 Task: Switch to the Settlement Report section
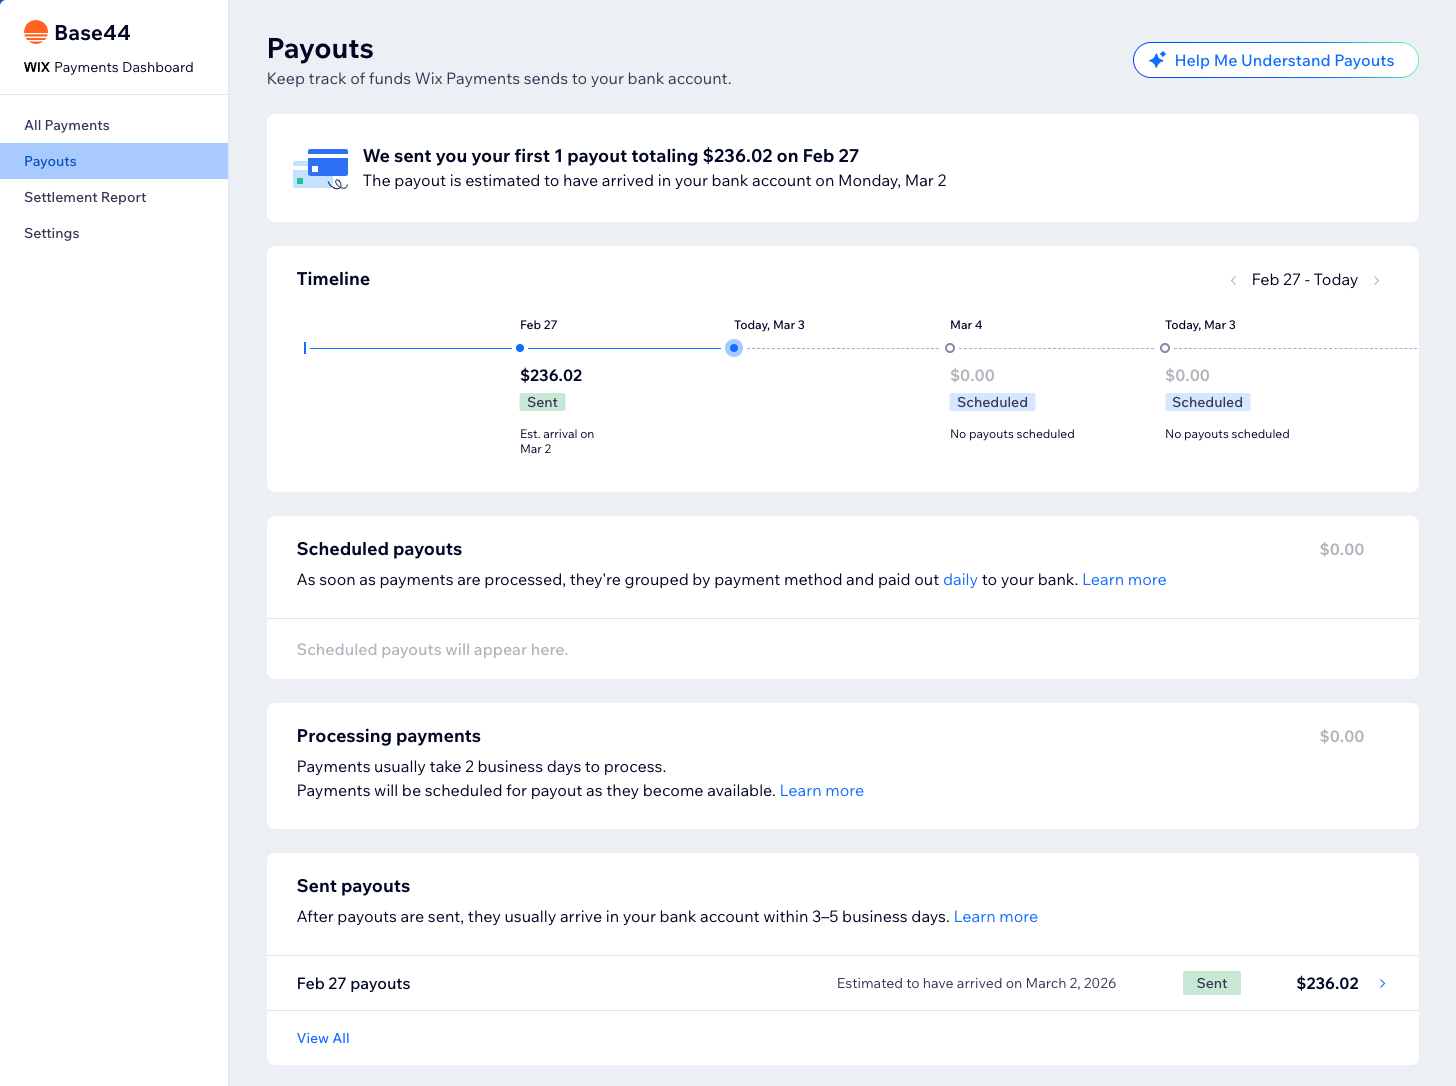(x=85, y=197)
